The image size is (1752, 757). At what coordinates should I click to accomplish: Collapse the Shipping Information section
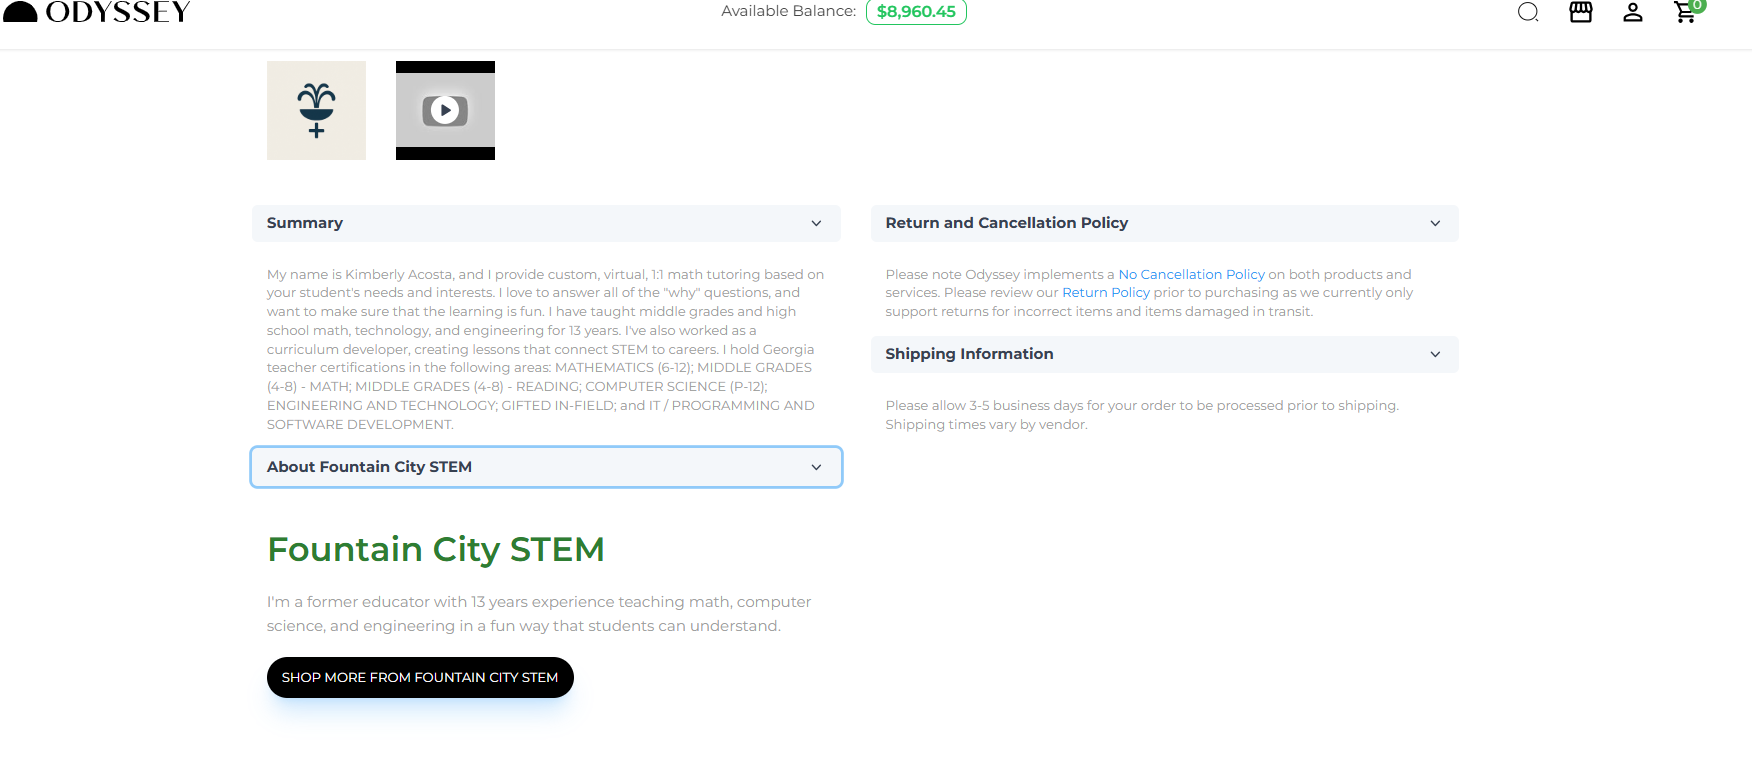coord(1164,354)
